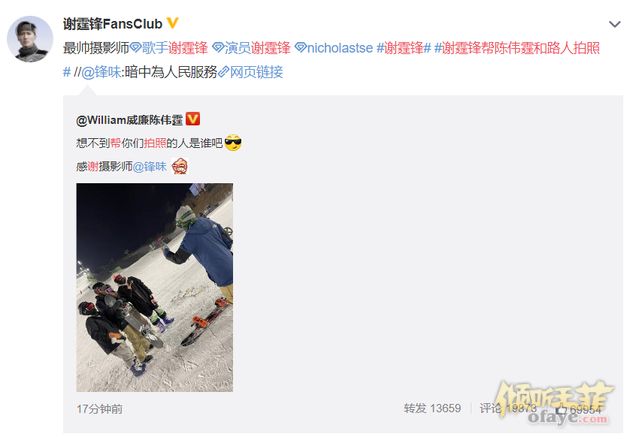
Task: Click the gold verified V badge beside FansClub
Action: [172, 23]
